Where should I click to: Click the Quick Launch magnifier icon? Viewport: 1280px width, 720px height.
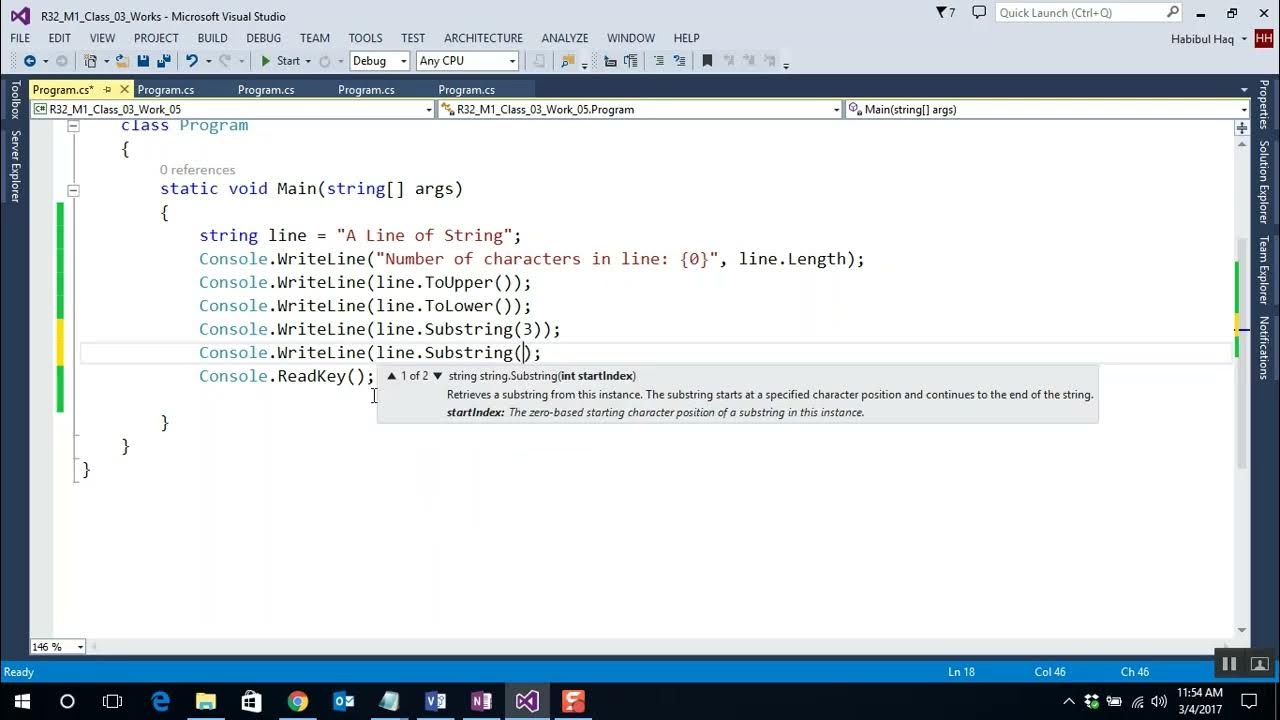pyautogui.click(x=1173, y=13)
